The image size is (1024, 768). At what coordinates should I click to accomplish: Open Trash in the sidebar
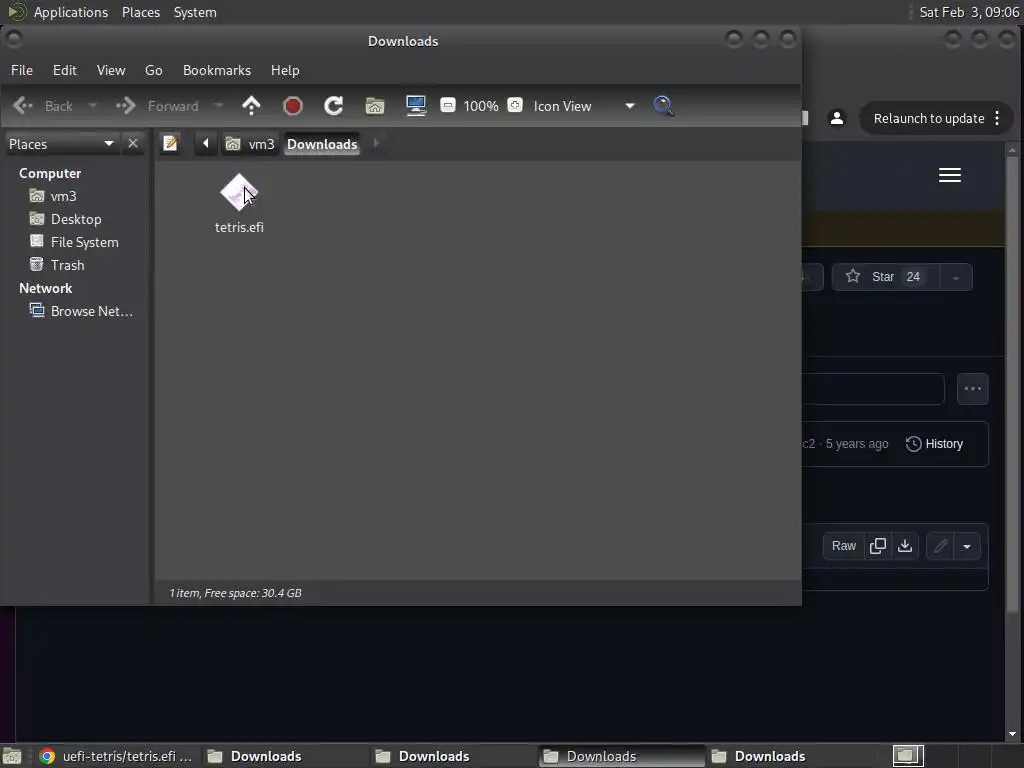(x=68, y=265)
